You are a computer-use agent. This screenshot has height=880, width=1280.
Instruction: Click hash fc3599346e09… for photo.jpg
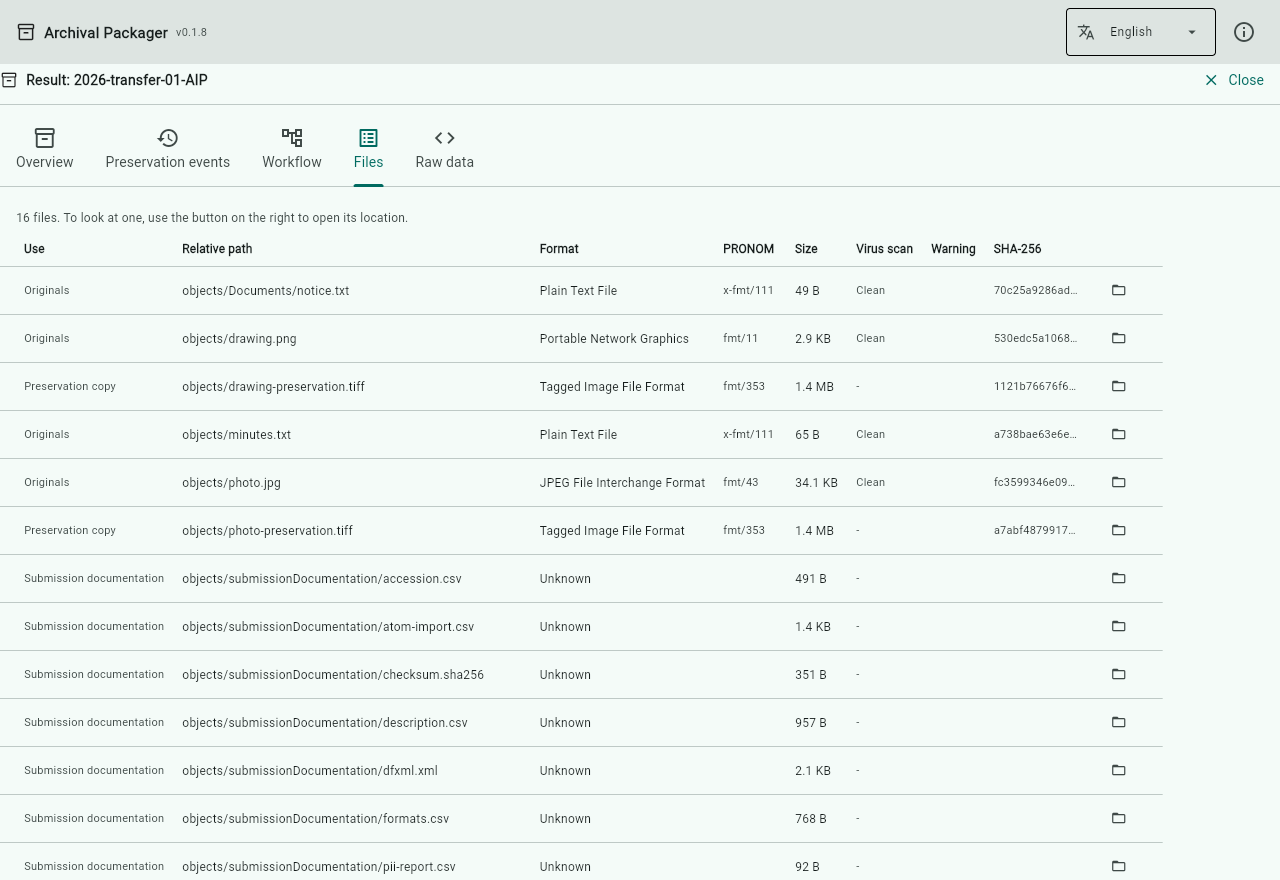1035,482
